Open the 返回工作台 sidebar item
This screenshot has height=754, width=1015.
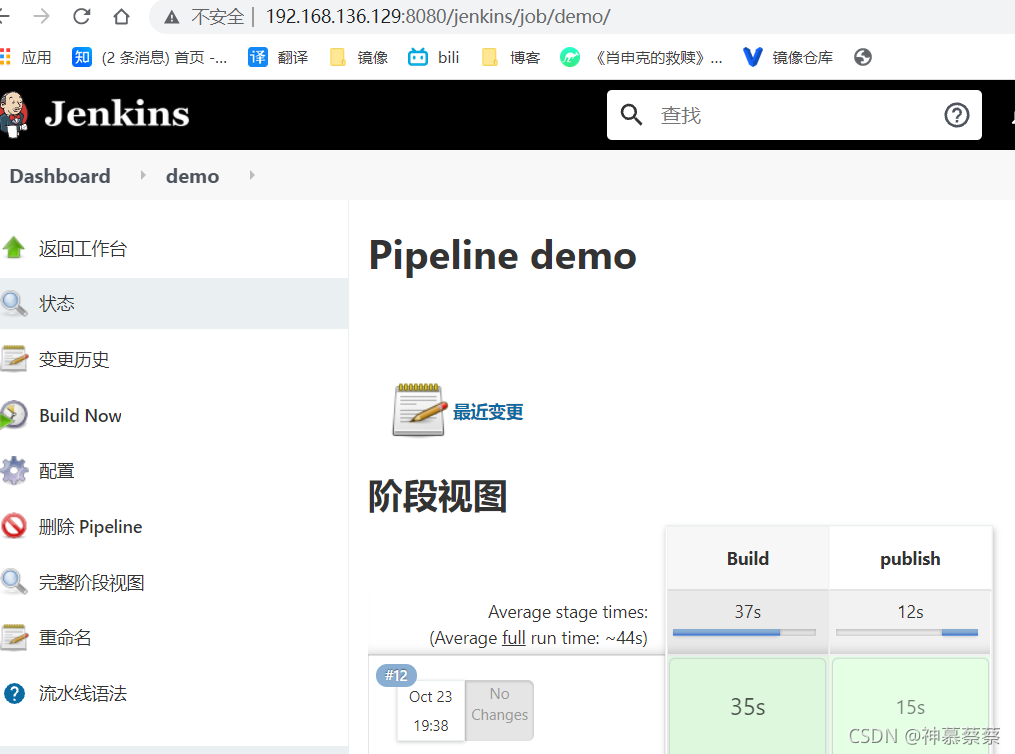[83, 249]
